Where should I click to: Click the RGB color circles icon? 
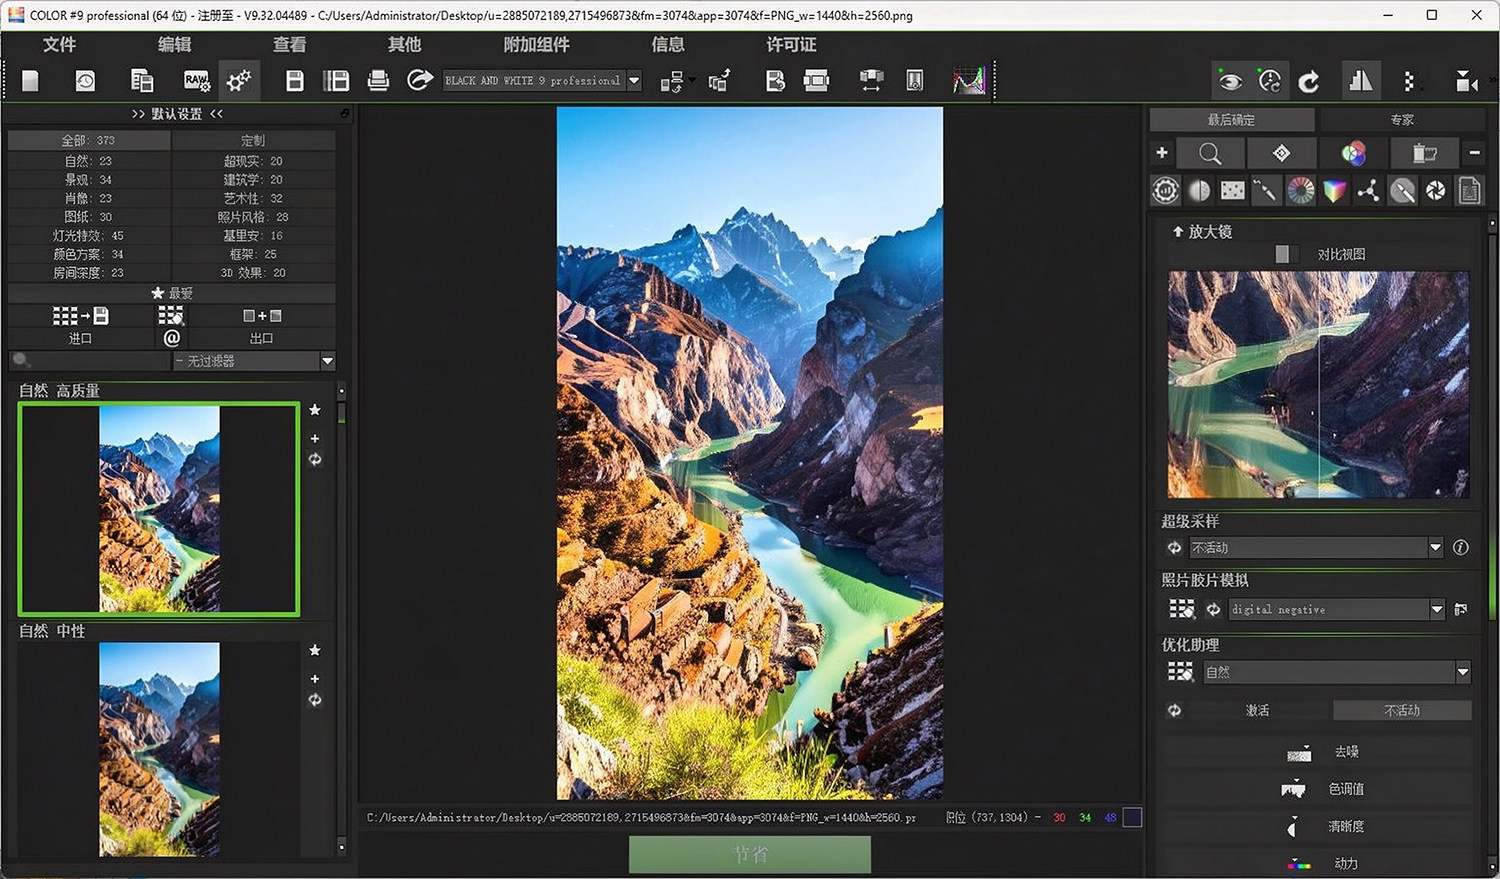1353,153
